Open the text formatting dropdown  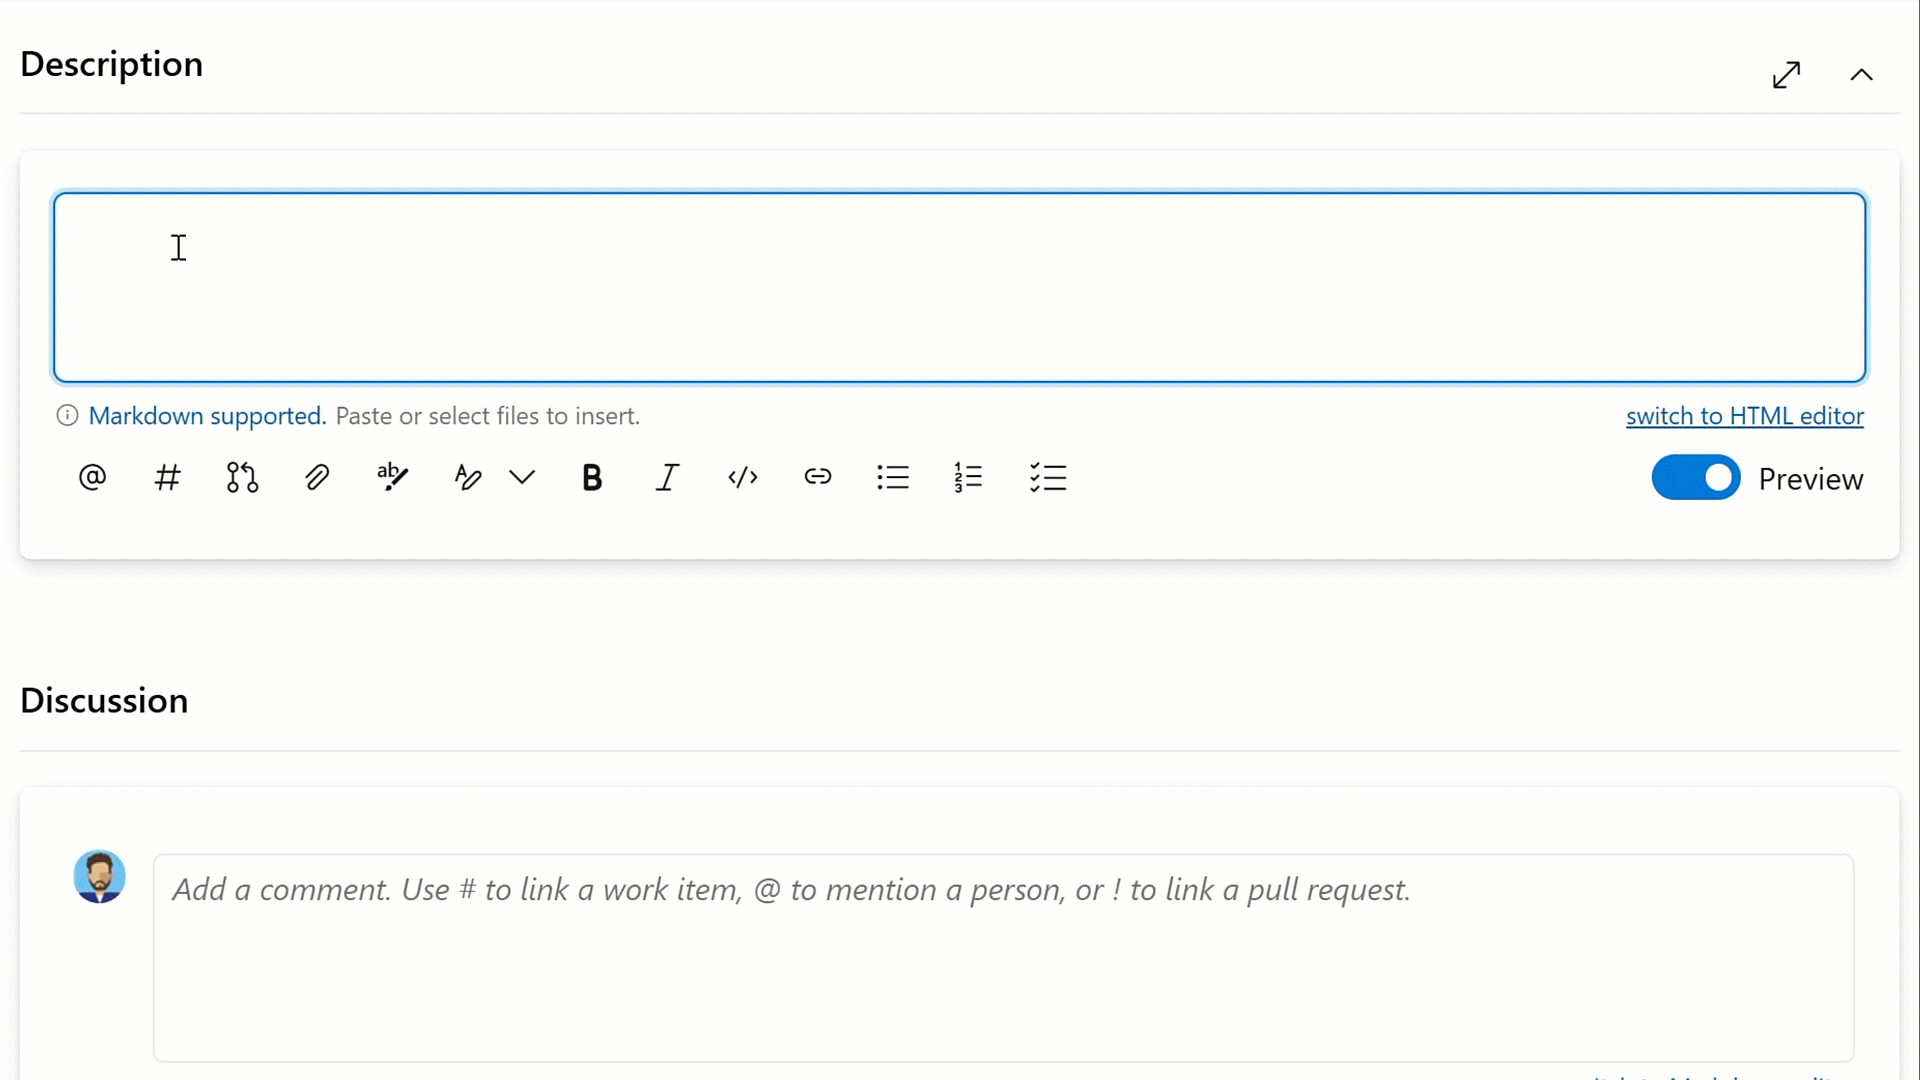tap(521, 478)
